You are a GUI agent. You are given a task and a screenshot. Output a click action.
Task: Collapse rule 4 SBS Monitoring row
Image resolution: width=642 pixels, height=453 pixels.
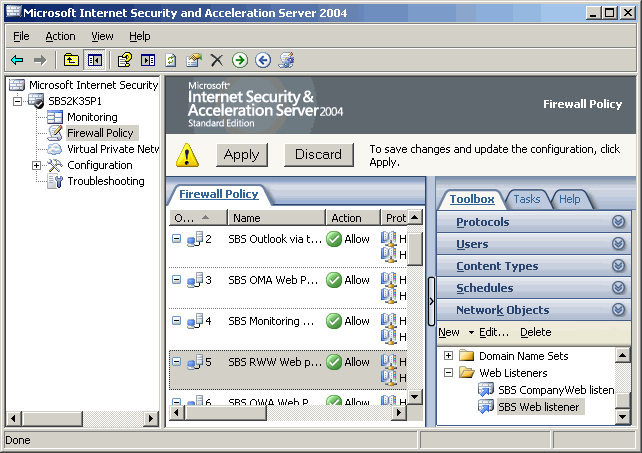tap(176, 321)
